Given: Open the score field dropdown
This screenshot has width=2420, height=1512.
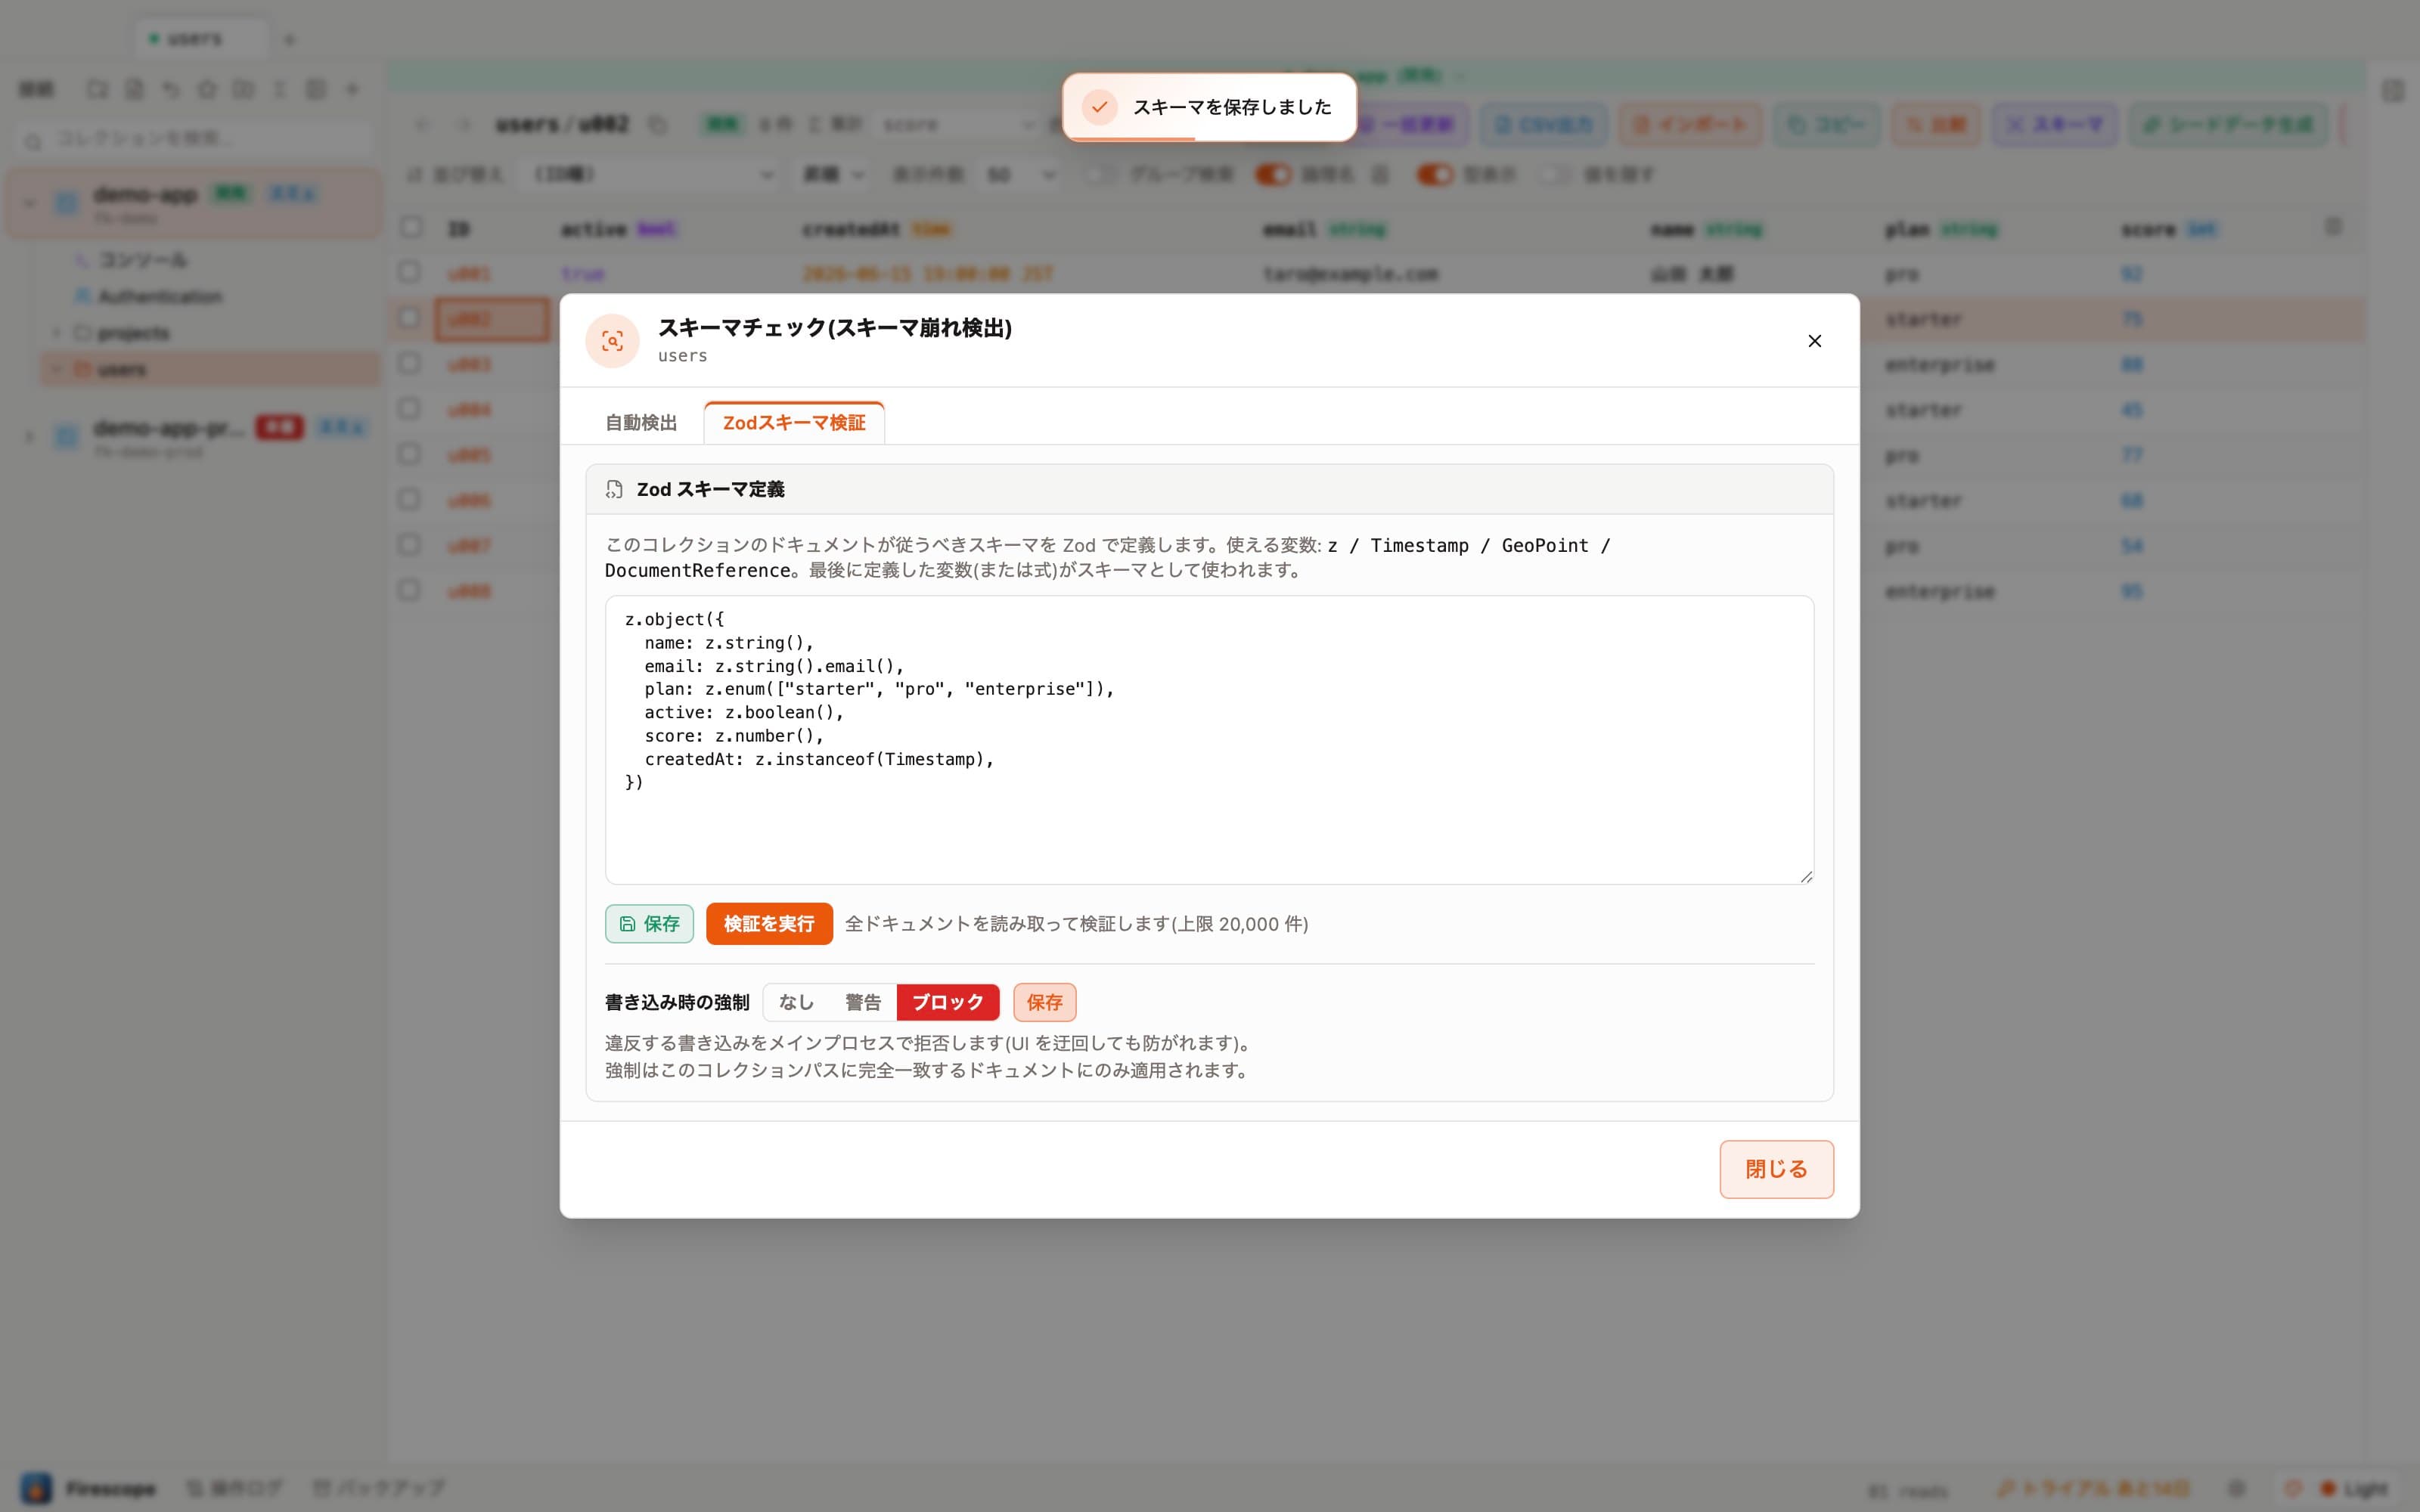Looking at the screenshot, I should (x=958, y=125).
